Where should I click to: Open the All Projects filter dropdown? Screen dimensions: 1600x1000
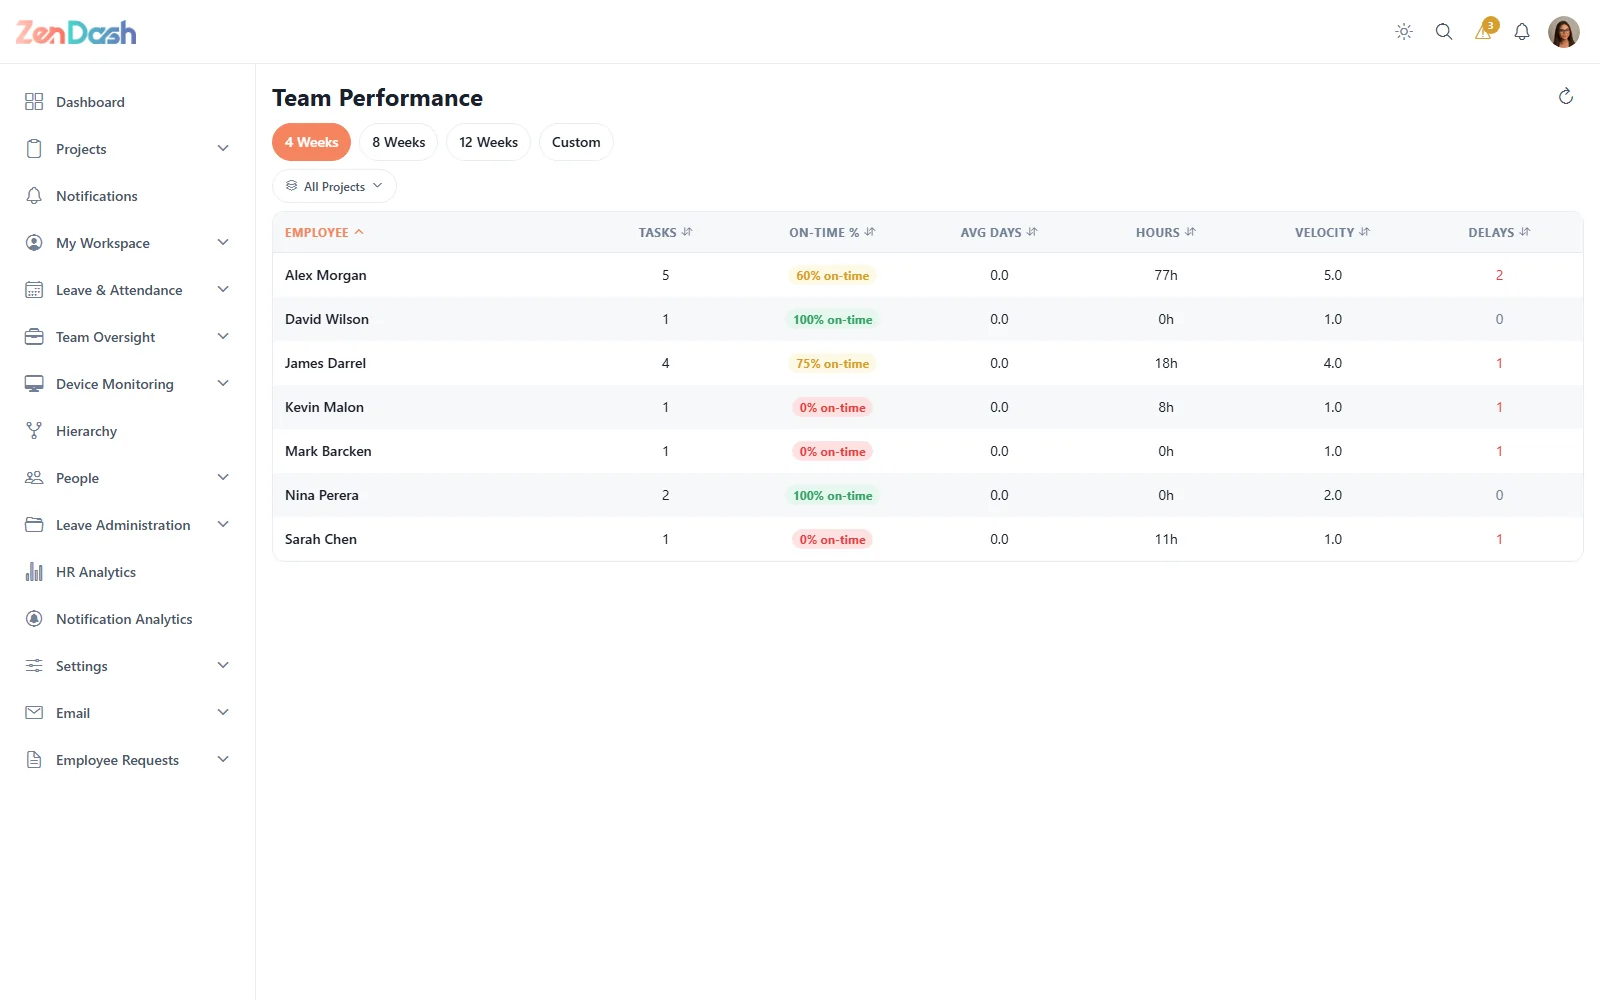(334, 186)
